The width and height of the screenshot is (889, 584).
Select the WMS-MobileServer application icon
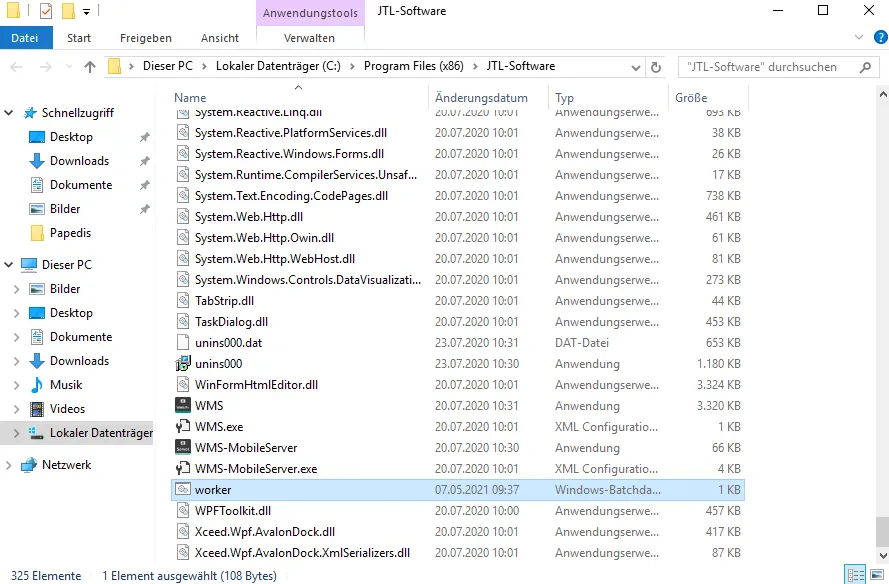click(x=183, y=447)
